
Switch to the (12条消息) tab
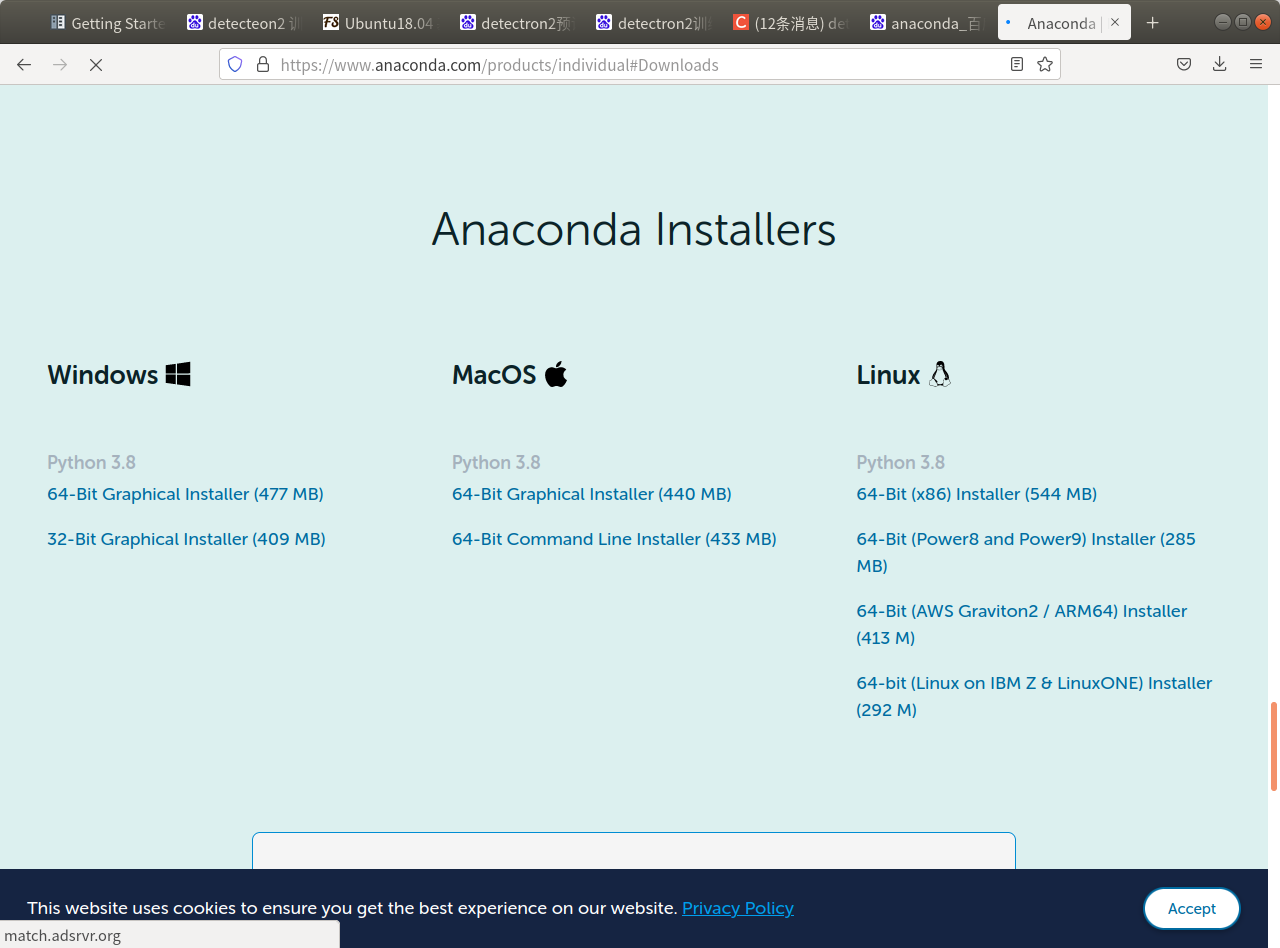pos(791,22)
